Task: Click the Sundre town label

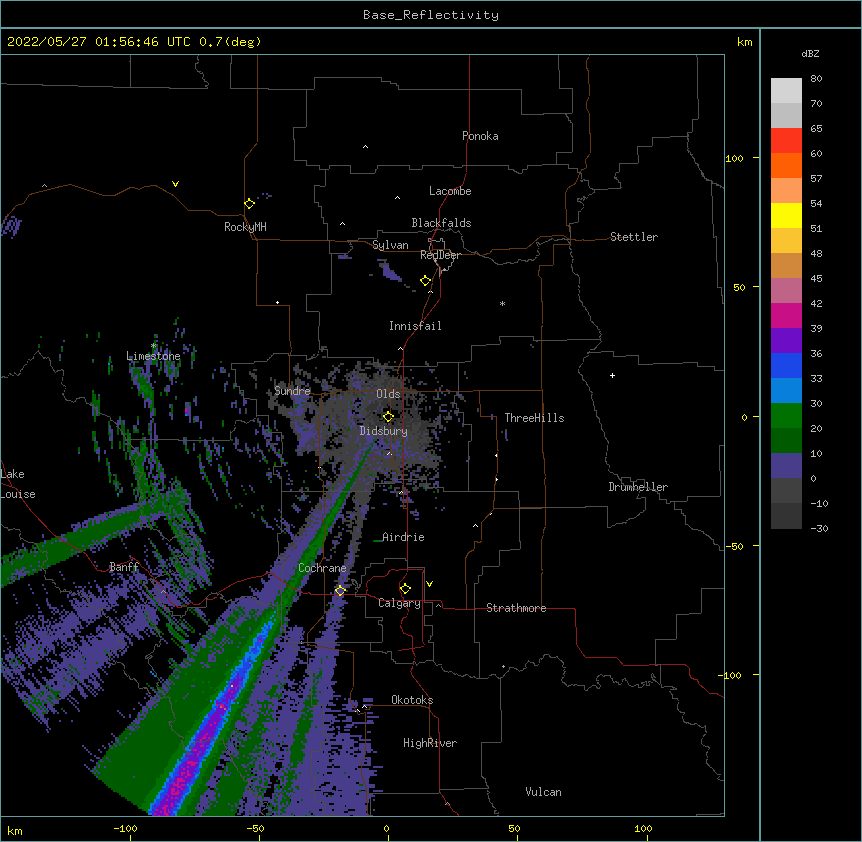Action: tap(292, 391)
